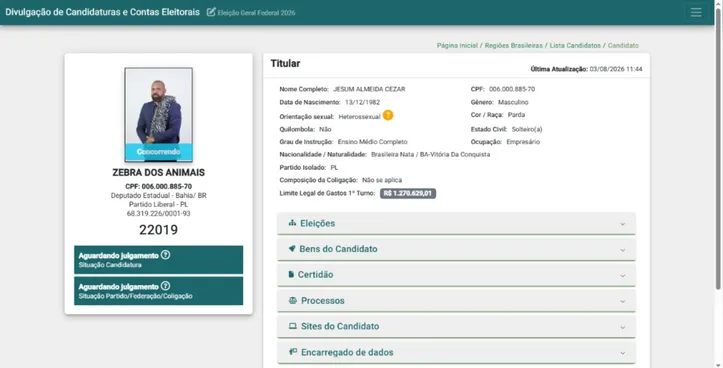Image resolution: width=723 pixels, height=368 pixels.
Task: Click the Ensino Médio Completo value
Action: (373, 142)
